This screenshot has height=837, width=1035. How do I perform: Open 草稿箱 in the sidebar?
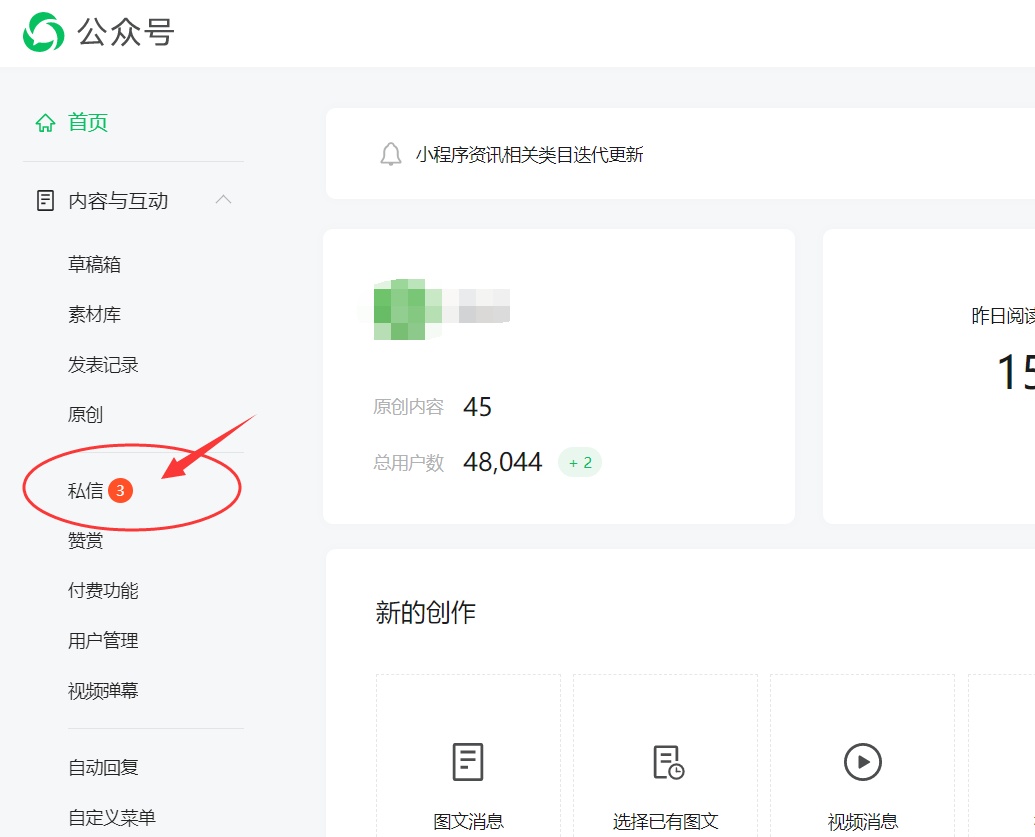pos(94,265)
